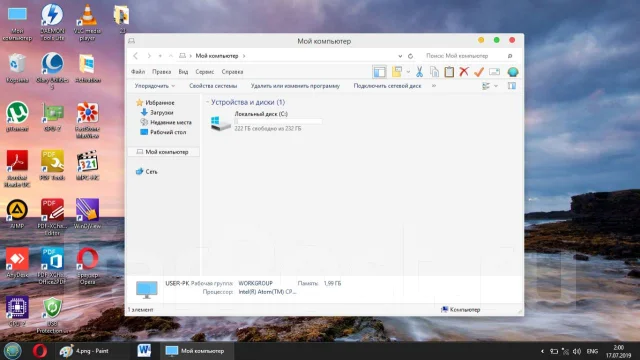Expand the chevron after Мой компьютер breadcrumb
The height and width of the screenshot is (360, 640).
[x=244, y=56]
